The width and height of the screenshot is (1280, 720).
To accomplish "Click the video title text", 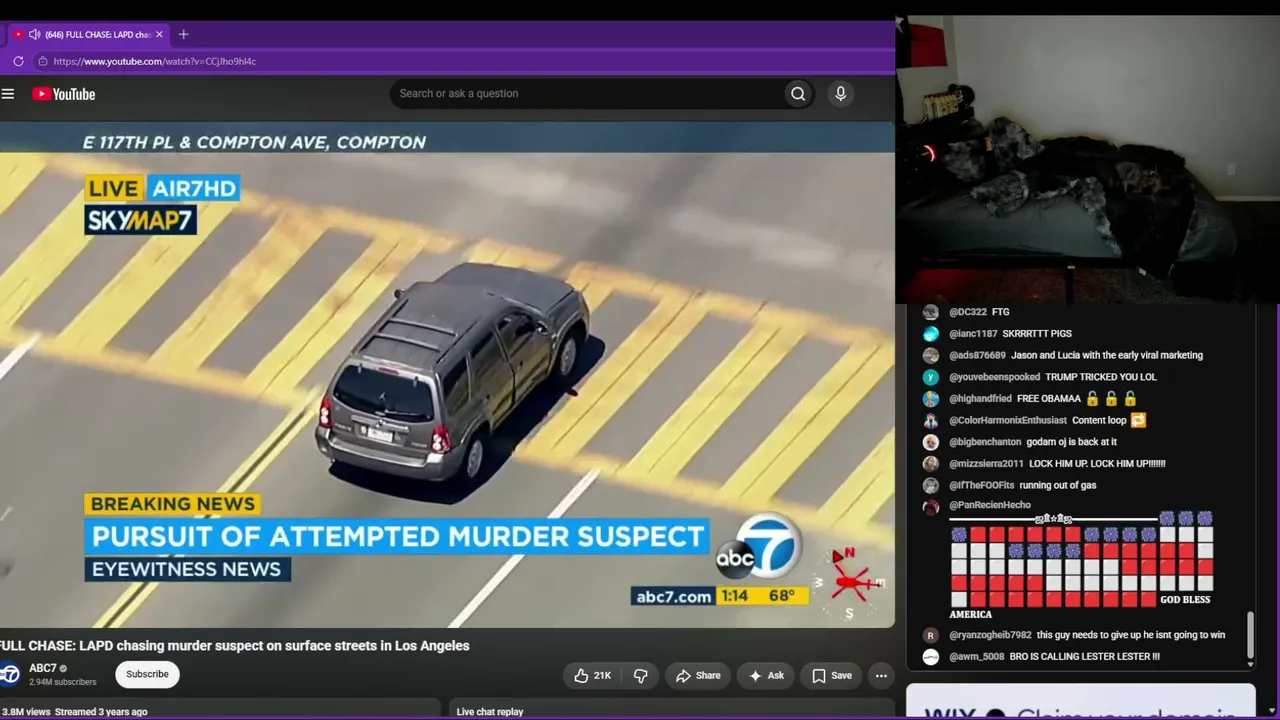I will point(235,646).
